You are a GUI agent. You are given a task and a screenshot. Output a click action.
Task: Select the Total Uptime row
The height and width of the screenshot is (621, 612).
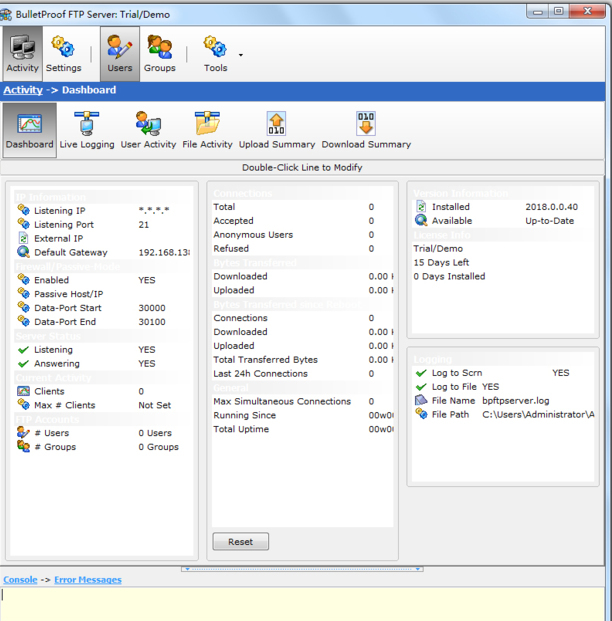tap(303, 429)
